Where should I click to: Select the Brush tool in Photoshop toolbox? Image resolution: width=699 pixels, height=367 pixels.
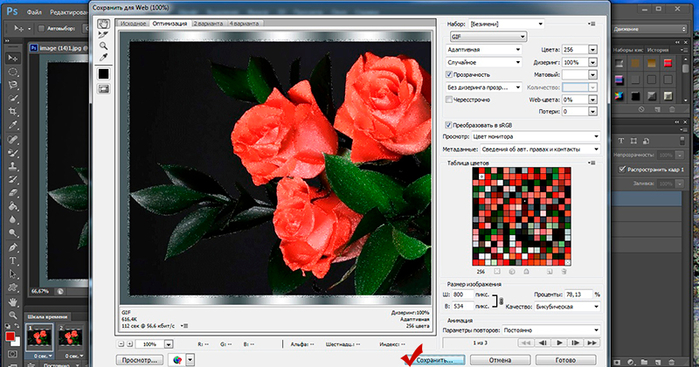pyautogui.click(x=12, y=153)
